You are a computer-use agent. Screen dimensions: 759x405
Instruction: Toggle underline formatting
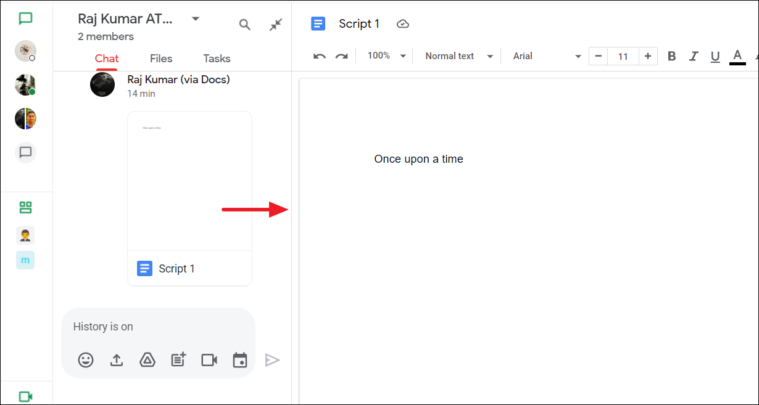[x=714, y=56]
